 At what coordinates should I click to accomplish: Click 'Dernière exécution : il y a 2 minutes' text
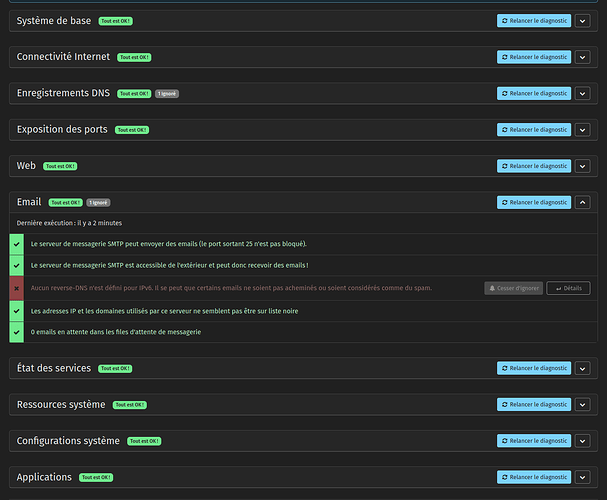point(69,223)
